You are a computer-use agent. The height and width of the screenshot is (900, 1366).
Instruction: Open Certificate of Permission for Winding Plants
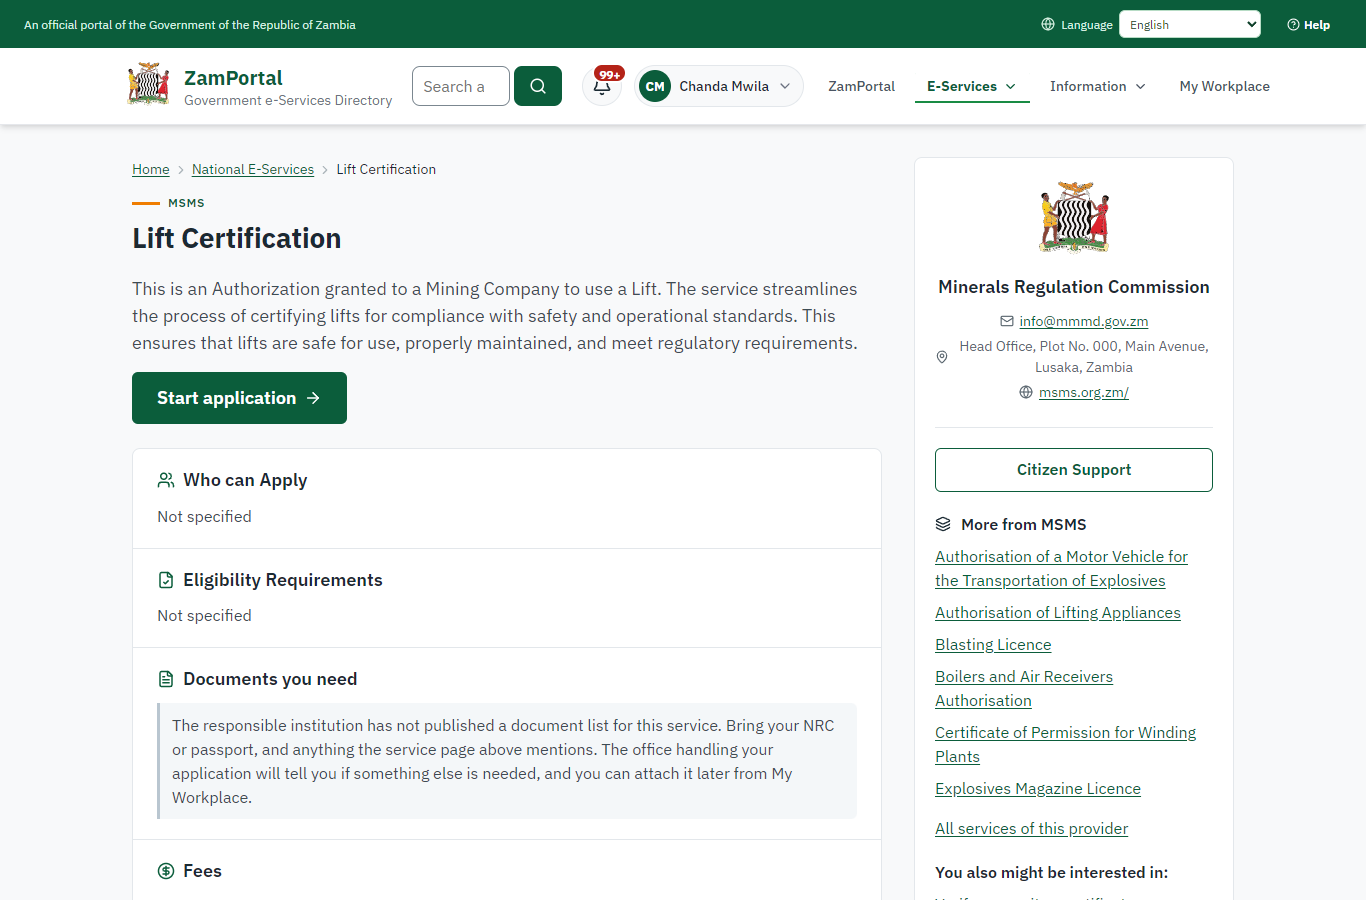click(x=1065, y=745)
